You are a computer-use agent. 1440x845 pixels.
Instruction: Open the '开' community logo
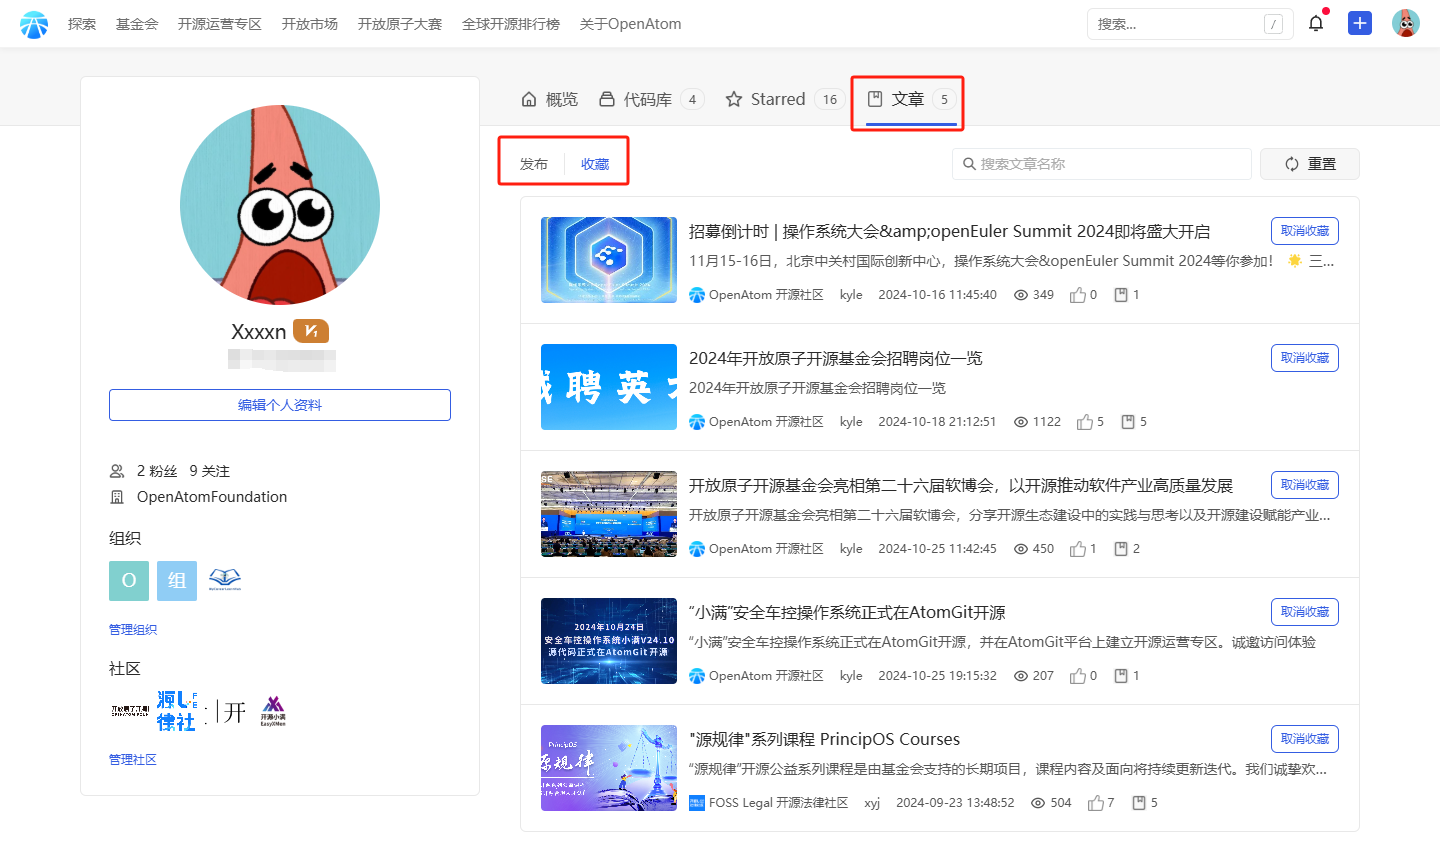[225, 711]
